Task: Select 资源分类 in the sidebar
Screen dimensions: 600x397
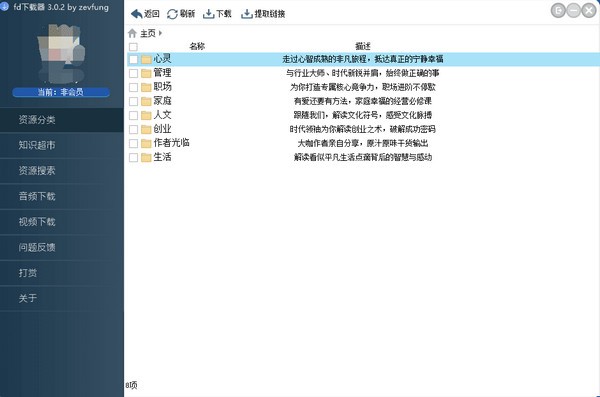Action: point(62,120)
